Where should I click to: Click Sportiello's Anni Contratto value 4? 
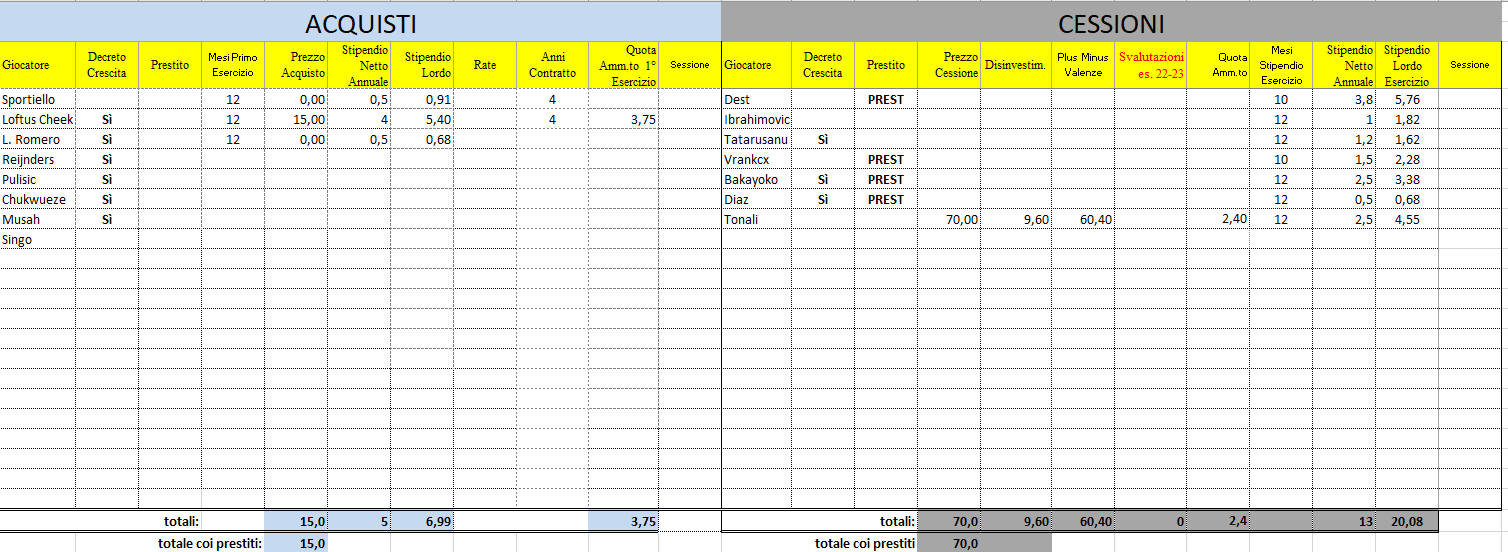coord(552,100)
